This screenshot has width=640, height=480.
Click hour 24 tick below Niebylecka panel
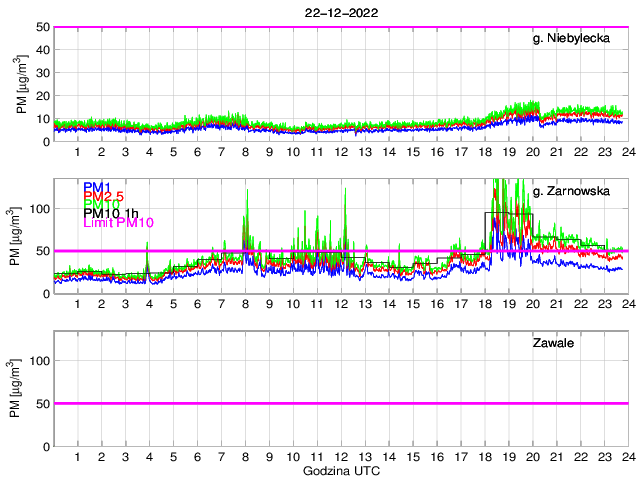tap(627, 151)
